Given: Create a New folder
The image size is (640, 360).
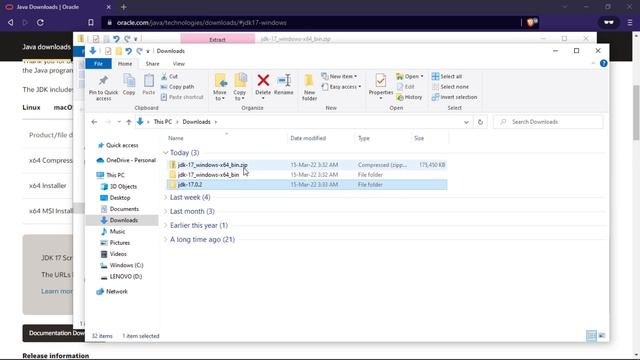Looking at the screenshot, I should (x=309, y=87).
